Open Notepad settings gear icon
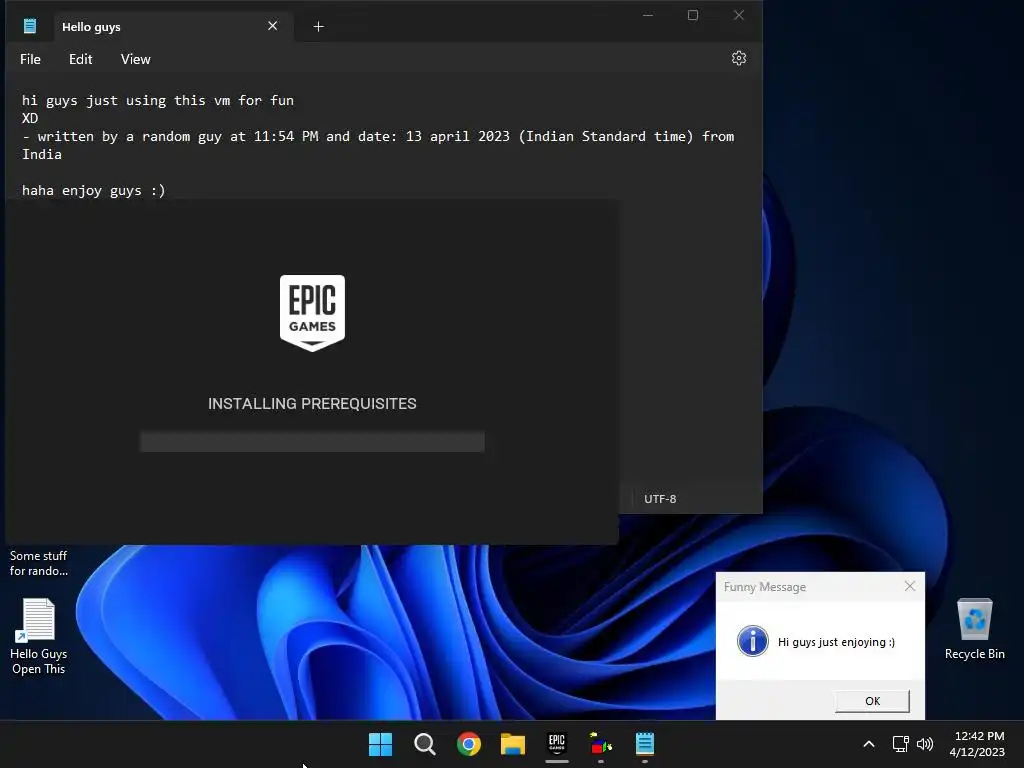1024x768 pixels. point(739,59)
